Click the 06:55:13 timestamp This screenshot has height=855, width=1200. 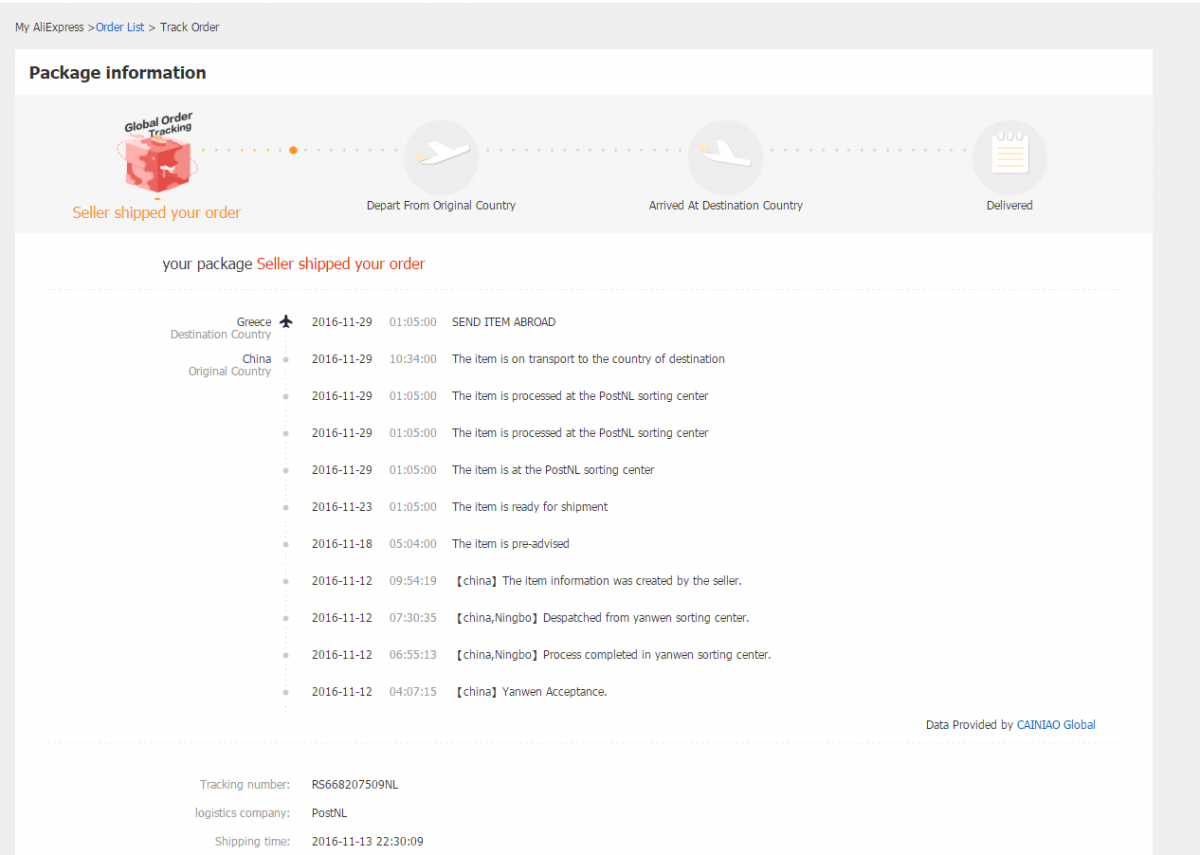click(x=413, y=655)
